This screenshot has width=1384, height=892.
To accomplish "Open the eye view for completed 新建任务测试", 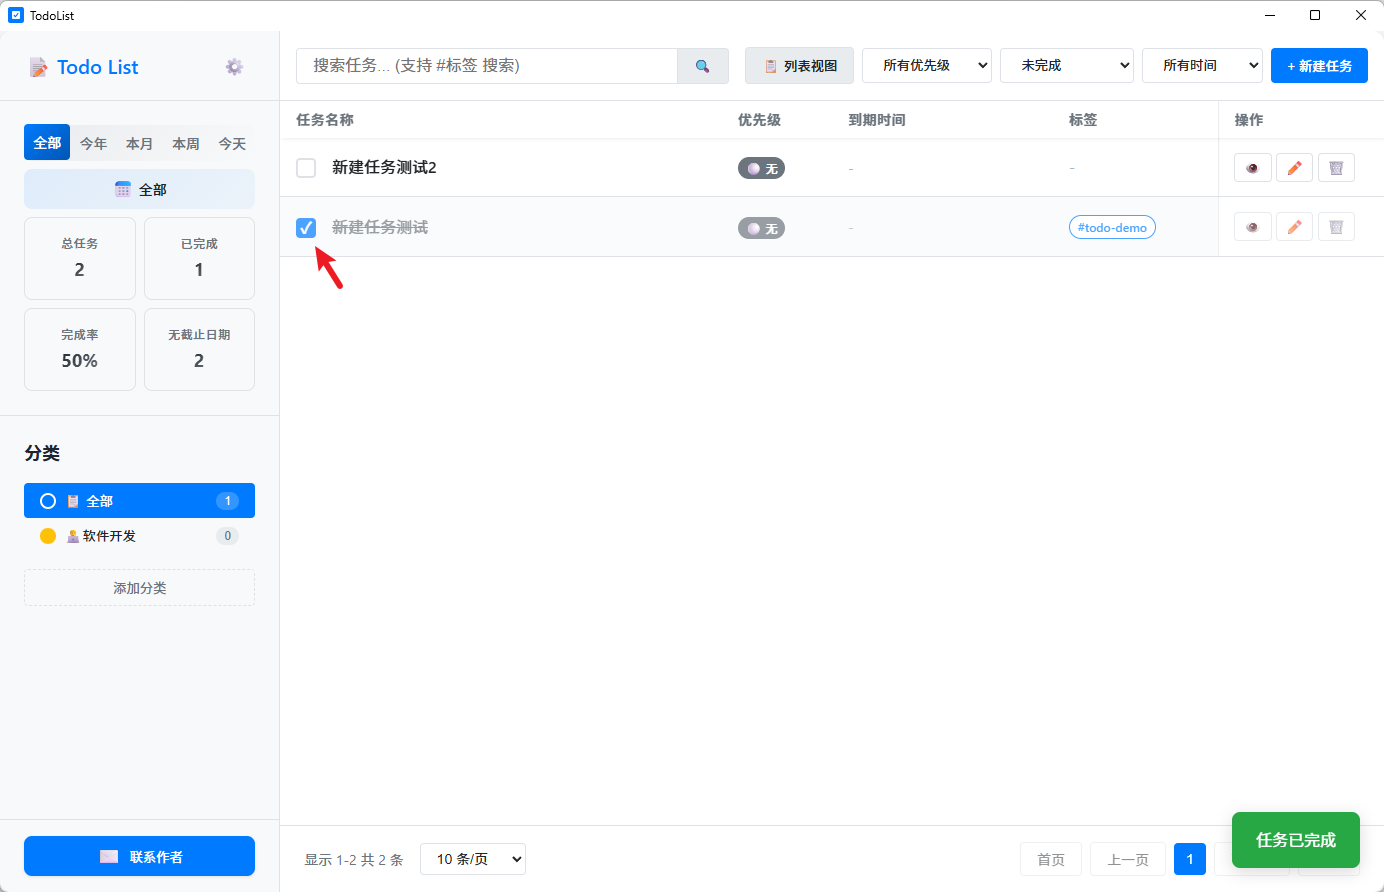I will point(1253,227).
